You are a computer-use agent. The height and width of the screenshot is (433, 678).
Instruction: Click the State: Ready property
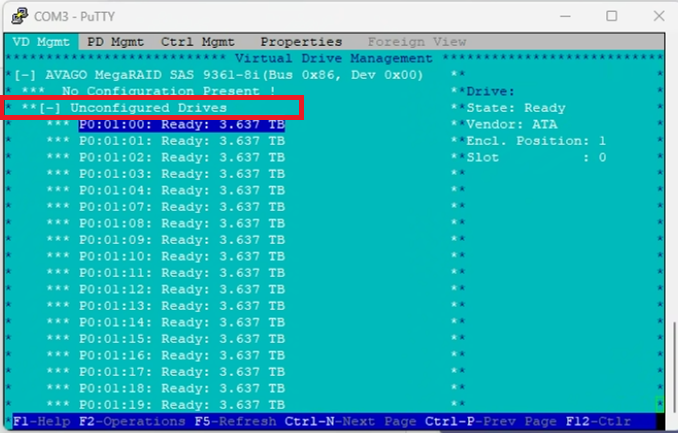click(x=516, y=108)
